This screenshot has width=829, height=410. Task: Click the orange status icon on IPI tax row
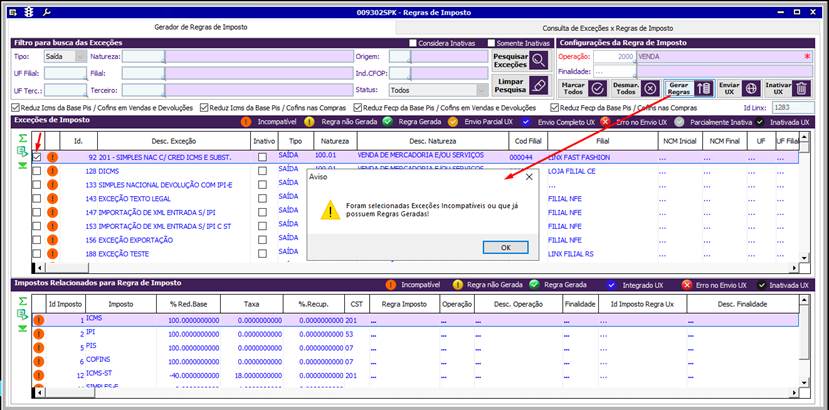(39, 334)
